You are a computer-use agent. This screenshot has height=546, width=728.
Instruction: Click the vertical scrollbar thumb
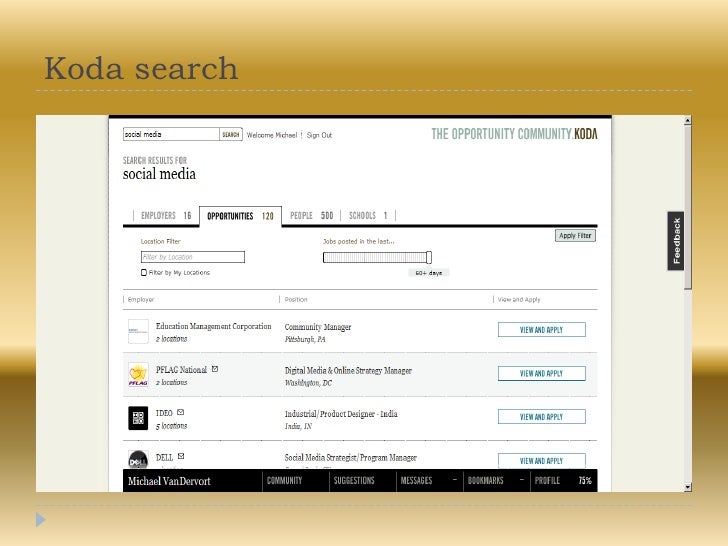[x=688, y=209]
